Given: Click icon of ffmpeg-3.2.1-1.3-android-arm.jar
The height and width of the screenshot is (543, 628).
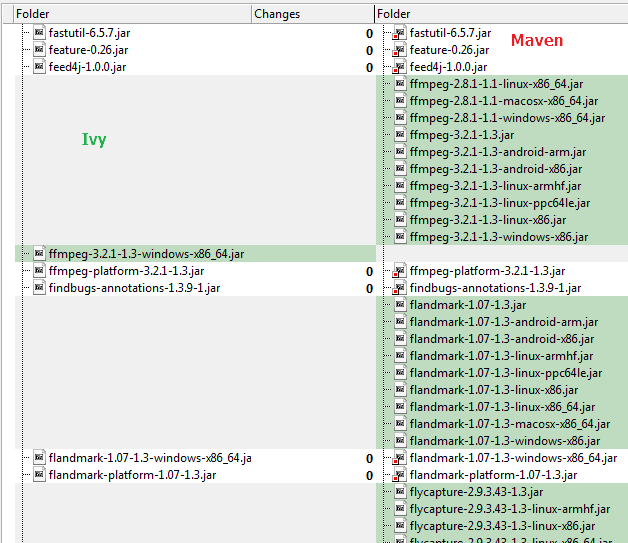Looking at the screenshot, I should click(x=400, y=152).
